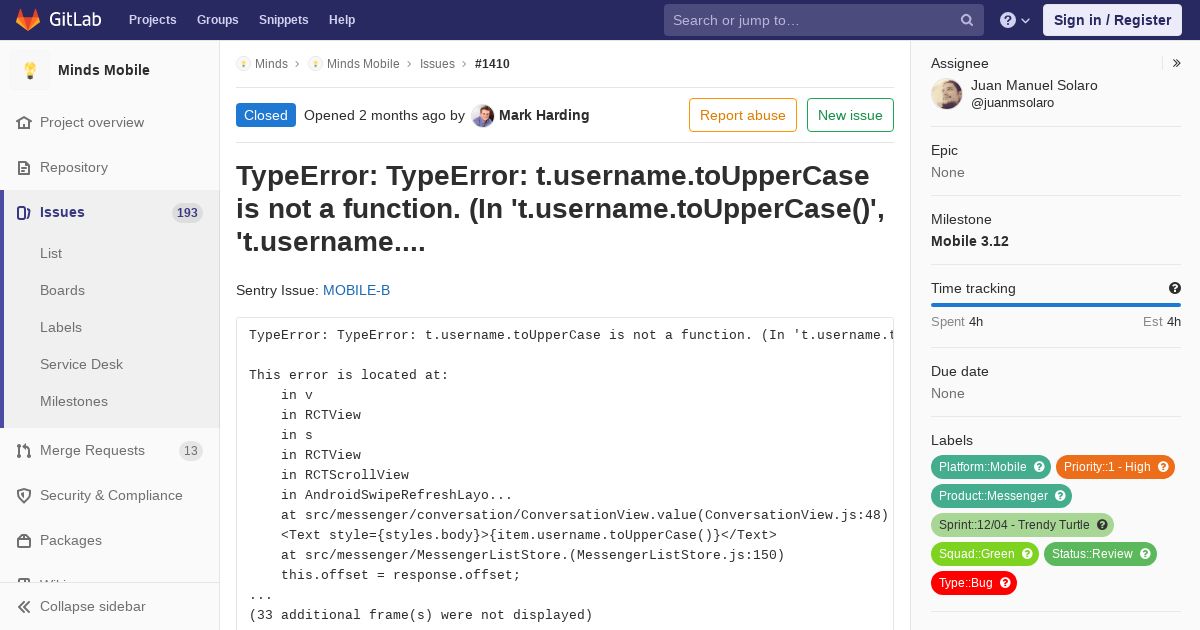The width and height of the screenshot is (1200, 630).
Task: Open Service Desk under Issues
Action: click(81, 364)
